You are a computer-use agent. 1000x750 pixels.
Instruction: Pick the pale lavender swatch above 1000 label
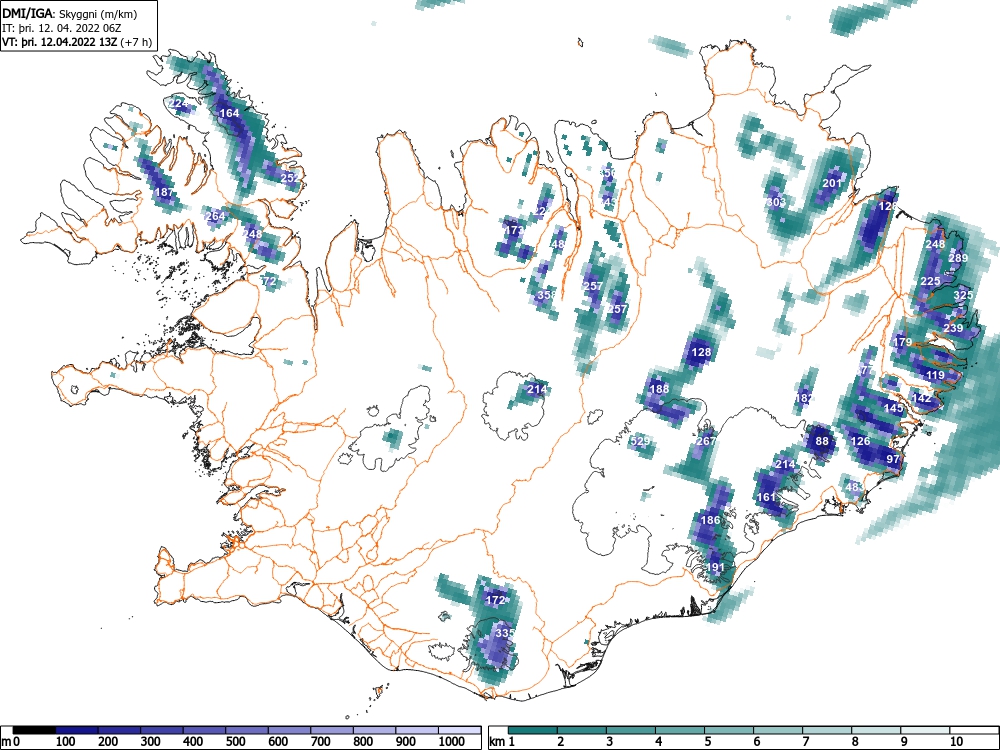tap(459, 730)
